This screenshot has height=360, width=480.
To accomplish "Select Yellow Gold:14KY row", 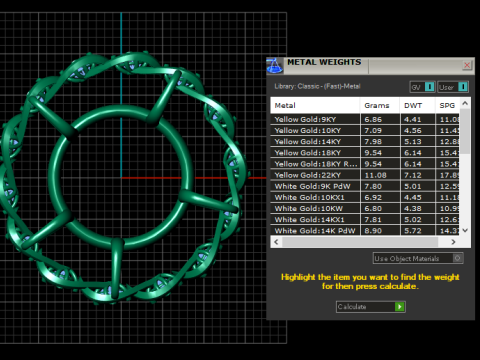I will [x=365, y=142].
